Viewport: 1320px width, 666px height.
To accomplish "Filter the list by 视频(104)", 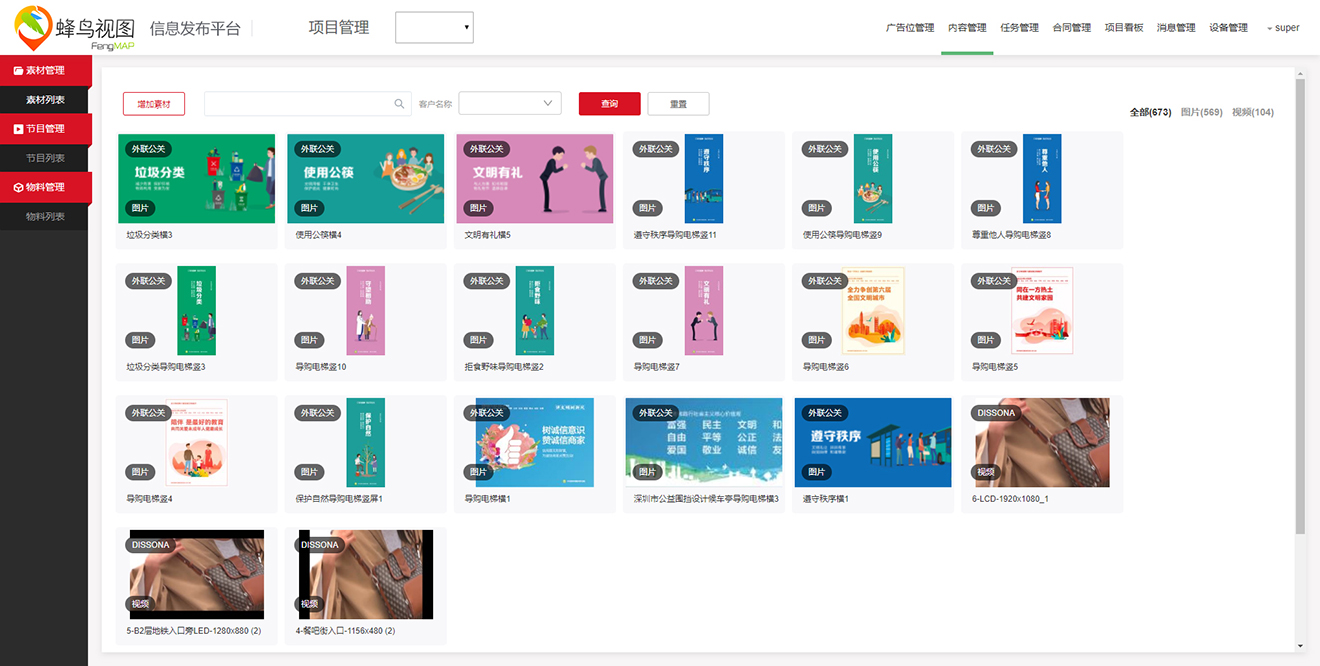I will pos(1252,112).
